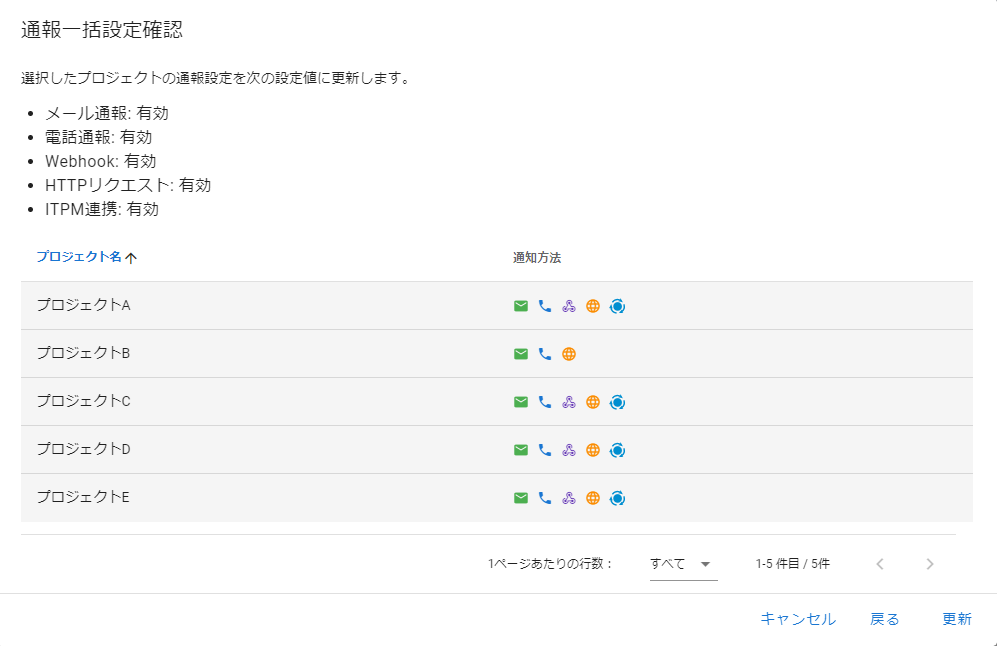Click the ITPM integration icon for プロジェクトA
This screenshot has width=997, height=646.
click(x=618, y=306)
